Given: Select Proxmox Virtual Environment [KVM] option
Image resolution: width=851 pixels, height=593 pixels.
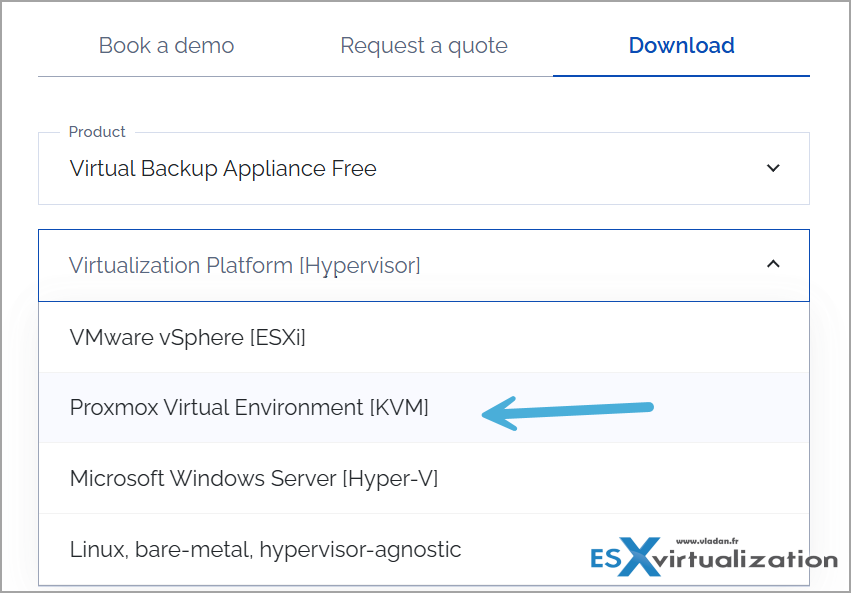Looking at the screenshot, I should click(423, 407).
